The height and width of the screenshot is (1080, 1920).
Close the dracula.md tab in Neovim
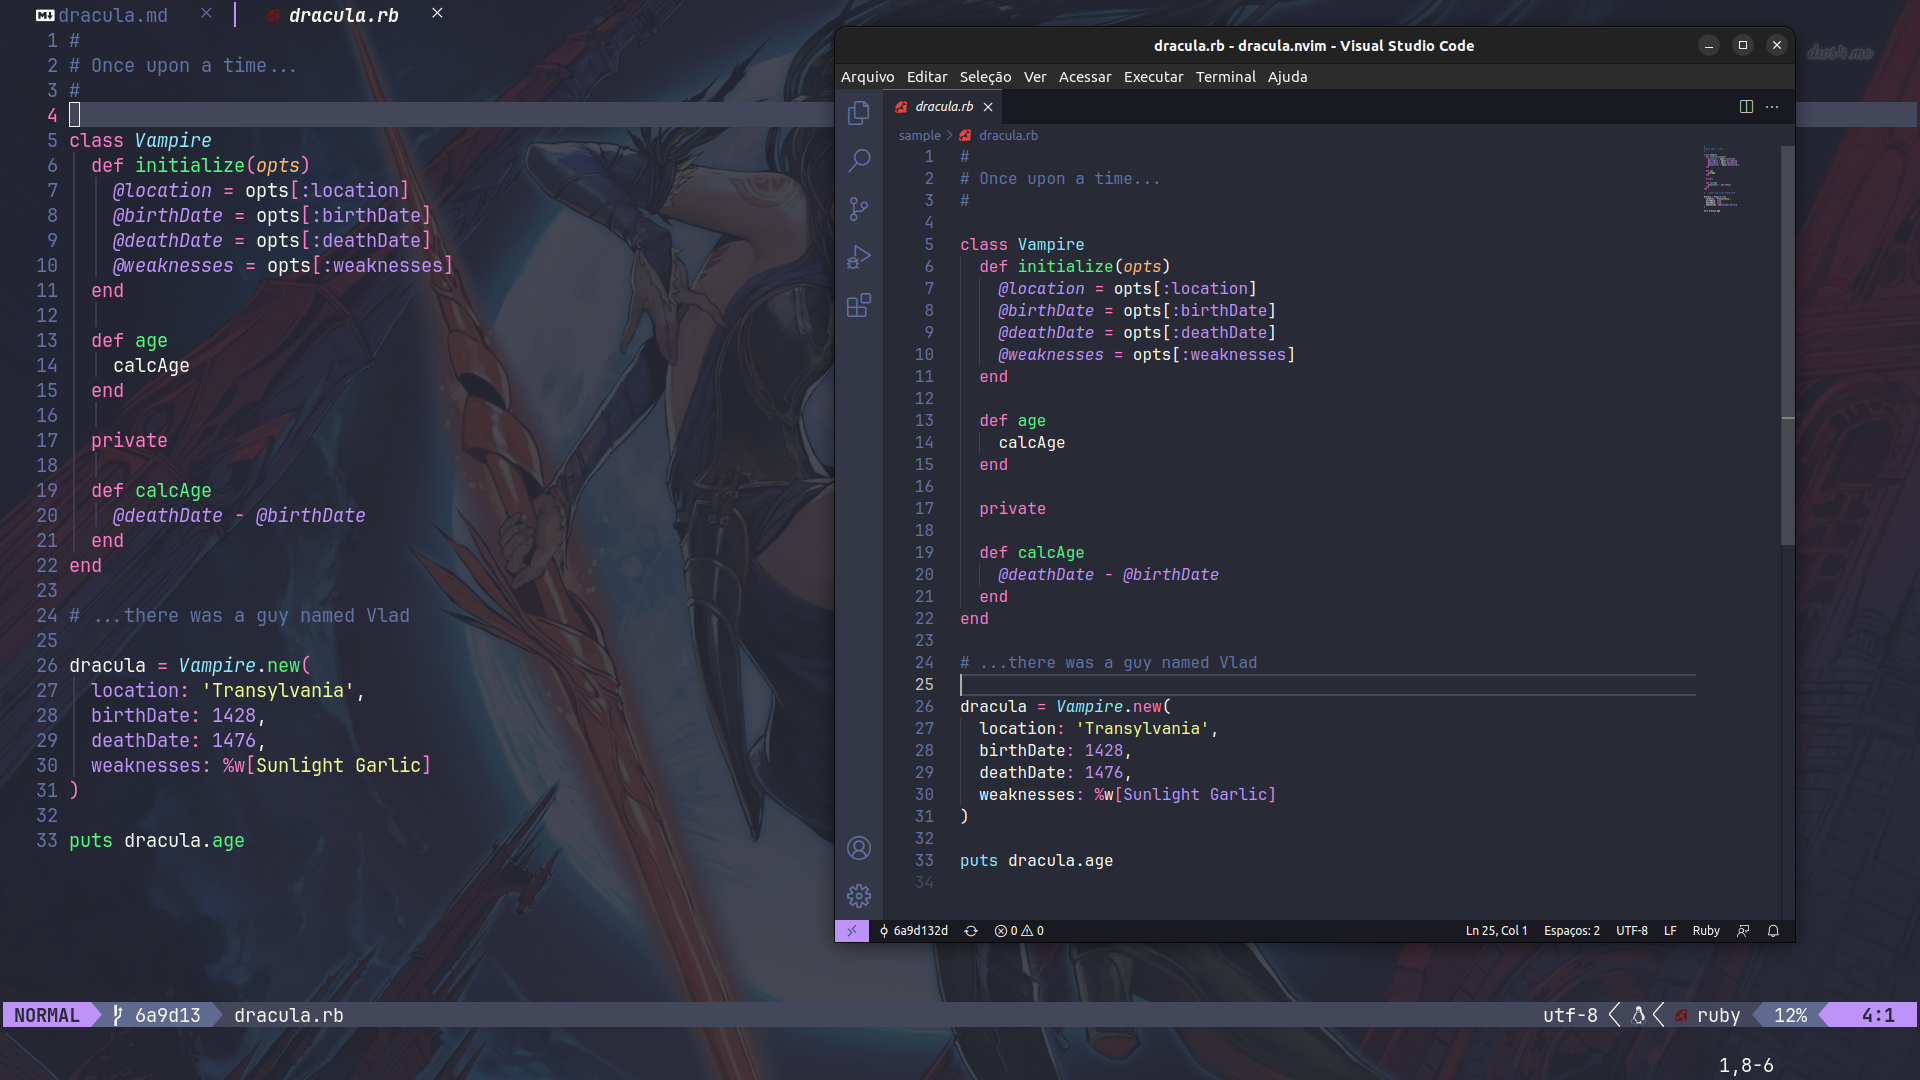click(x=206, y=13)
